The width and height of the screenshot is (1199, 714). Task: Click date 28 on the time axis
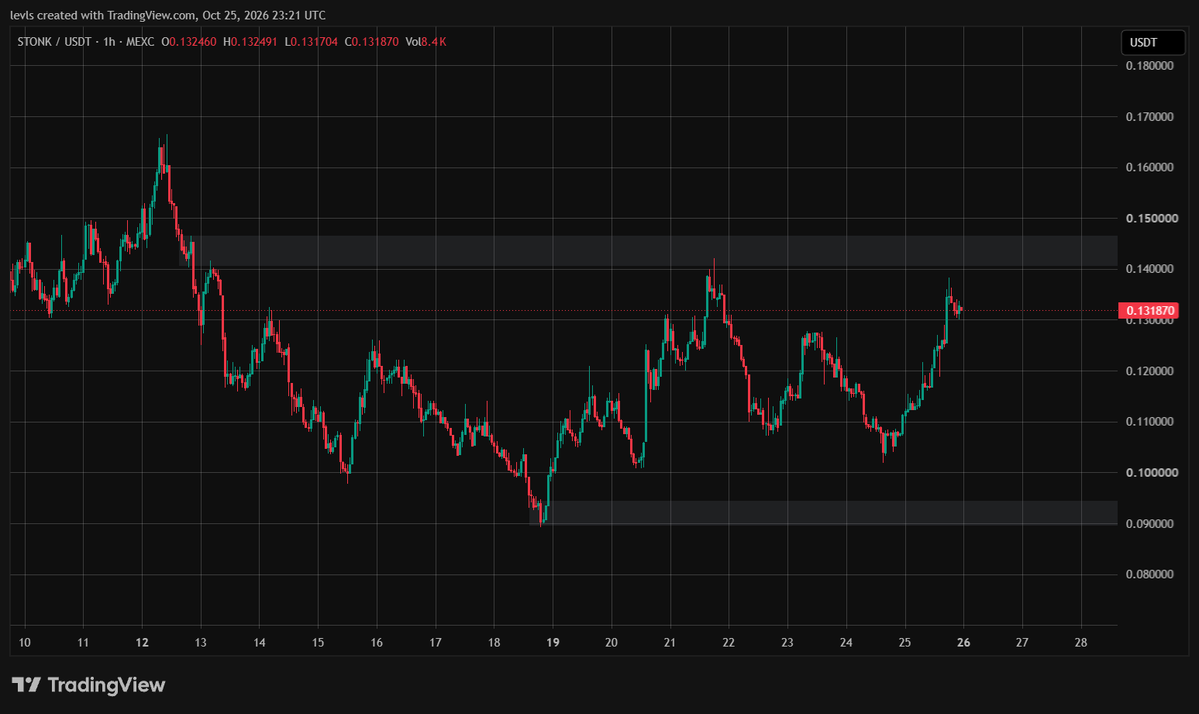click(1080, 643)
